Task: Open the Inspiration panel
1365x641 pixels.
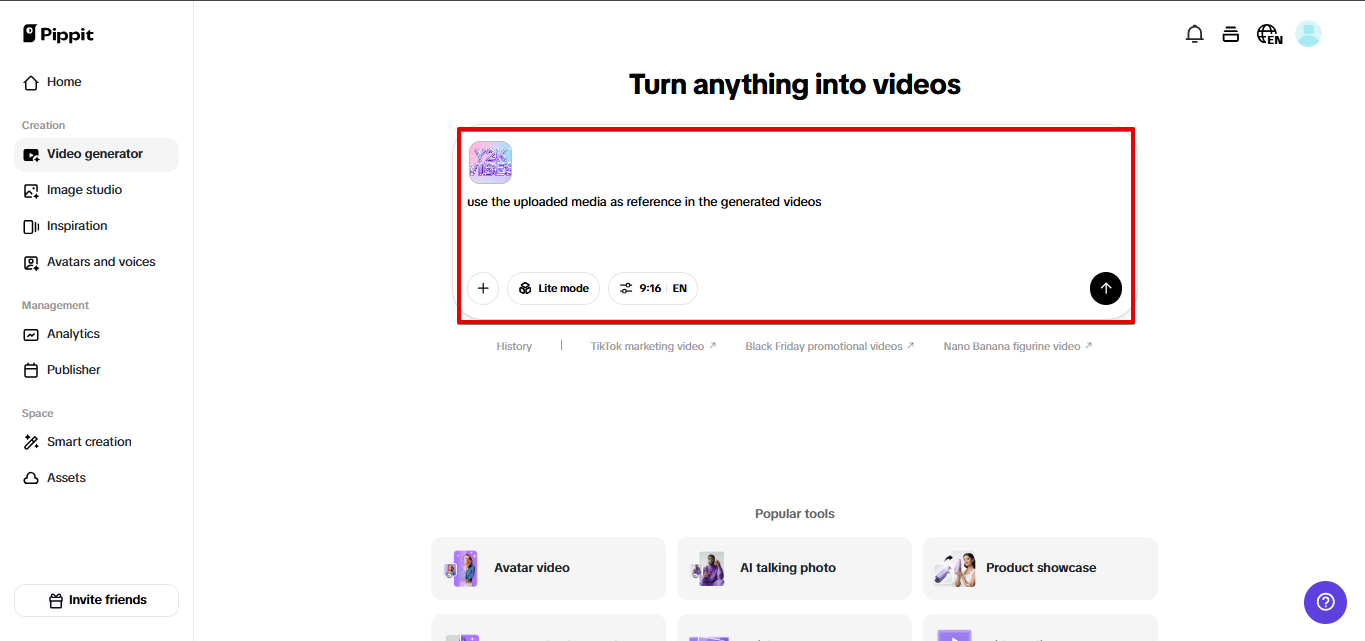Action: tap(77, 225)
